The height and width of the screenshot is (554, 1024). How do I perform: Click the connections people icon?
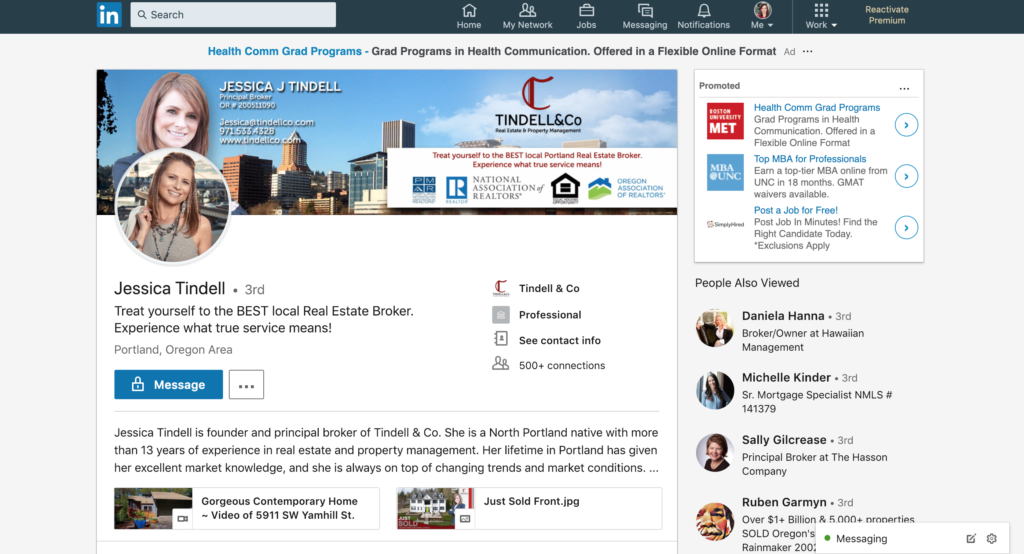click(x=501, y=363)
